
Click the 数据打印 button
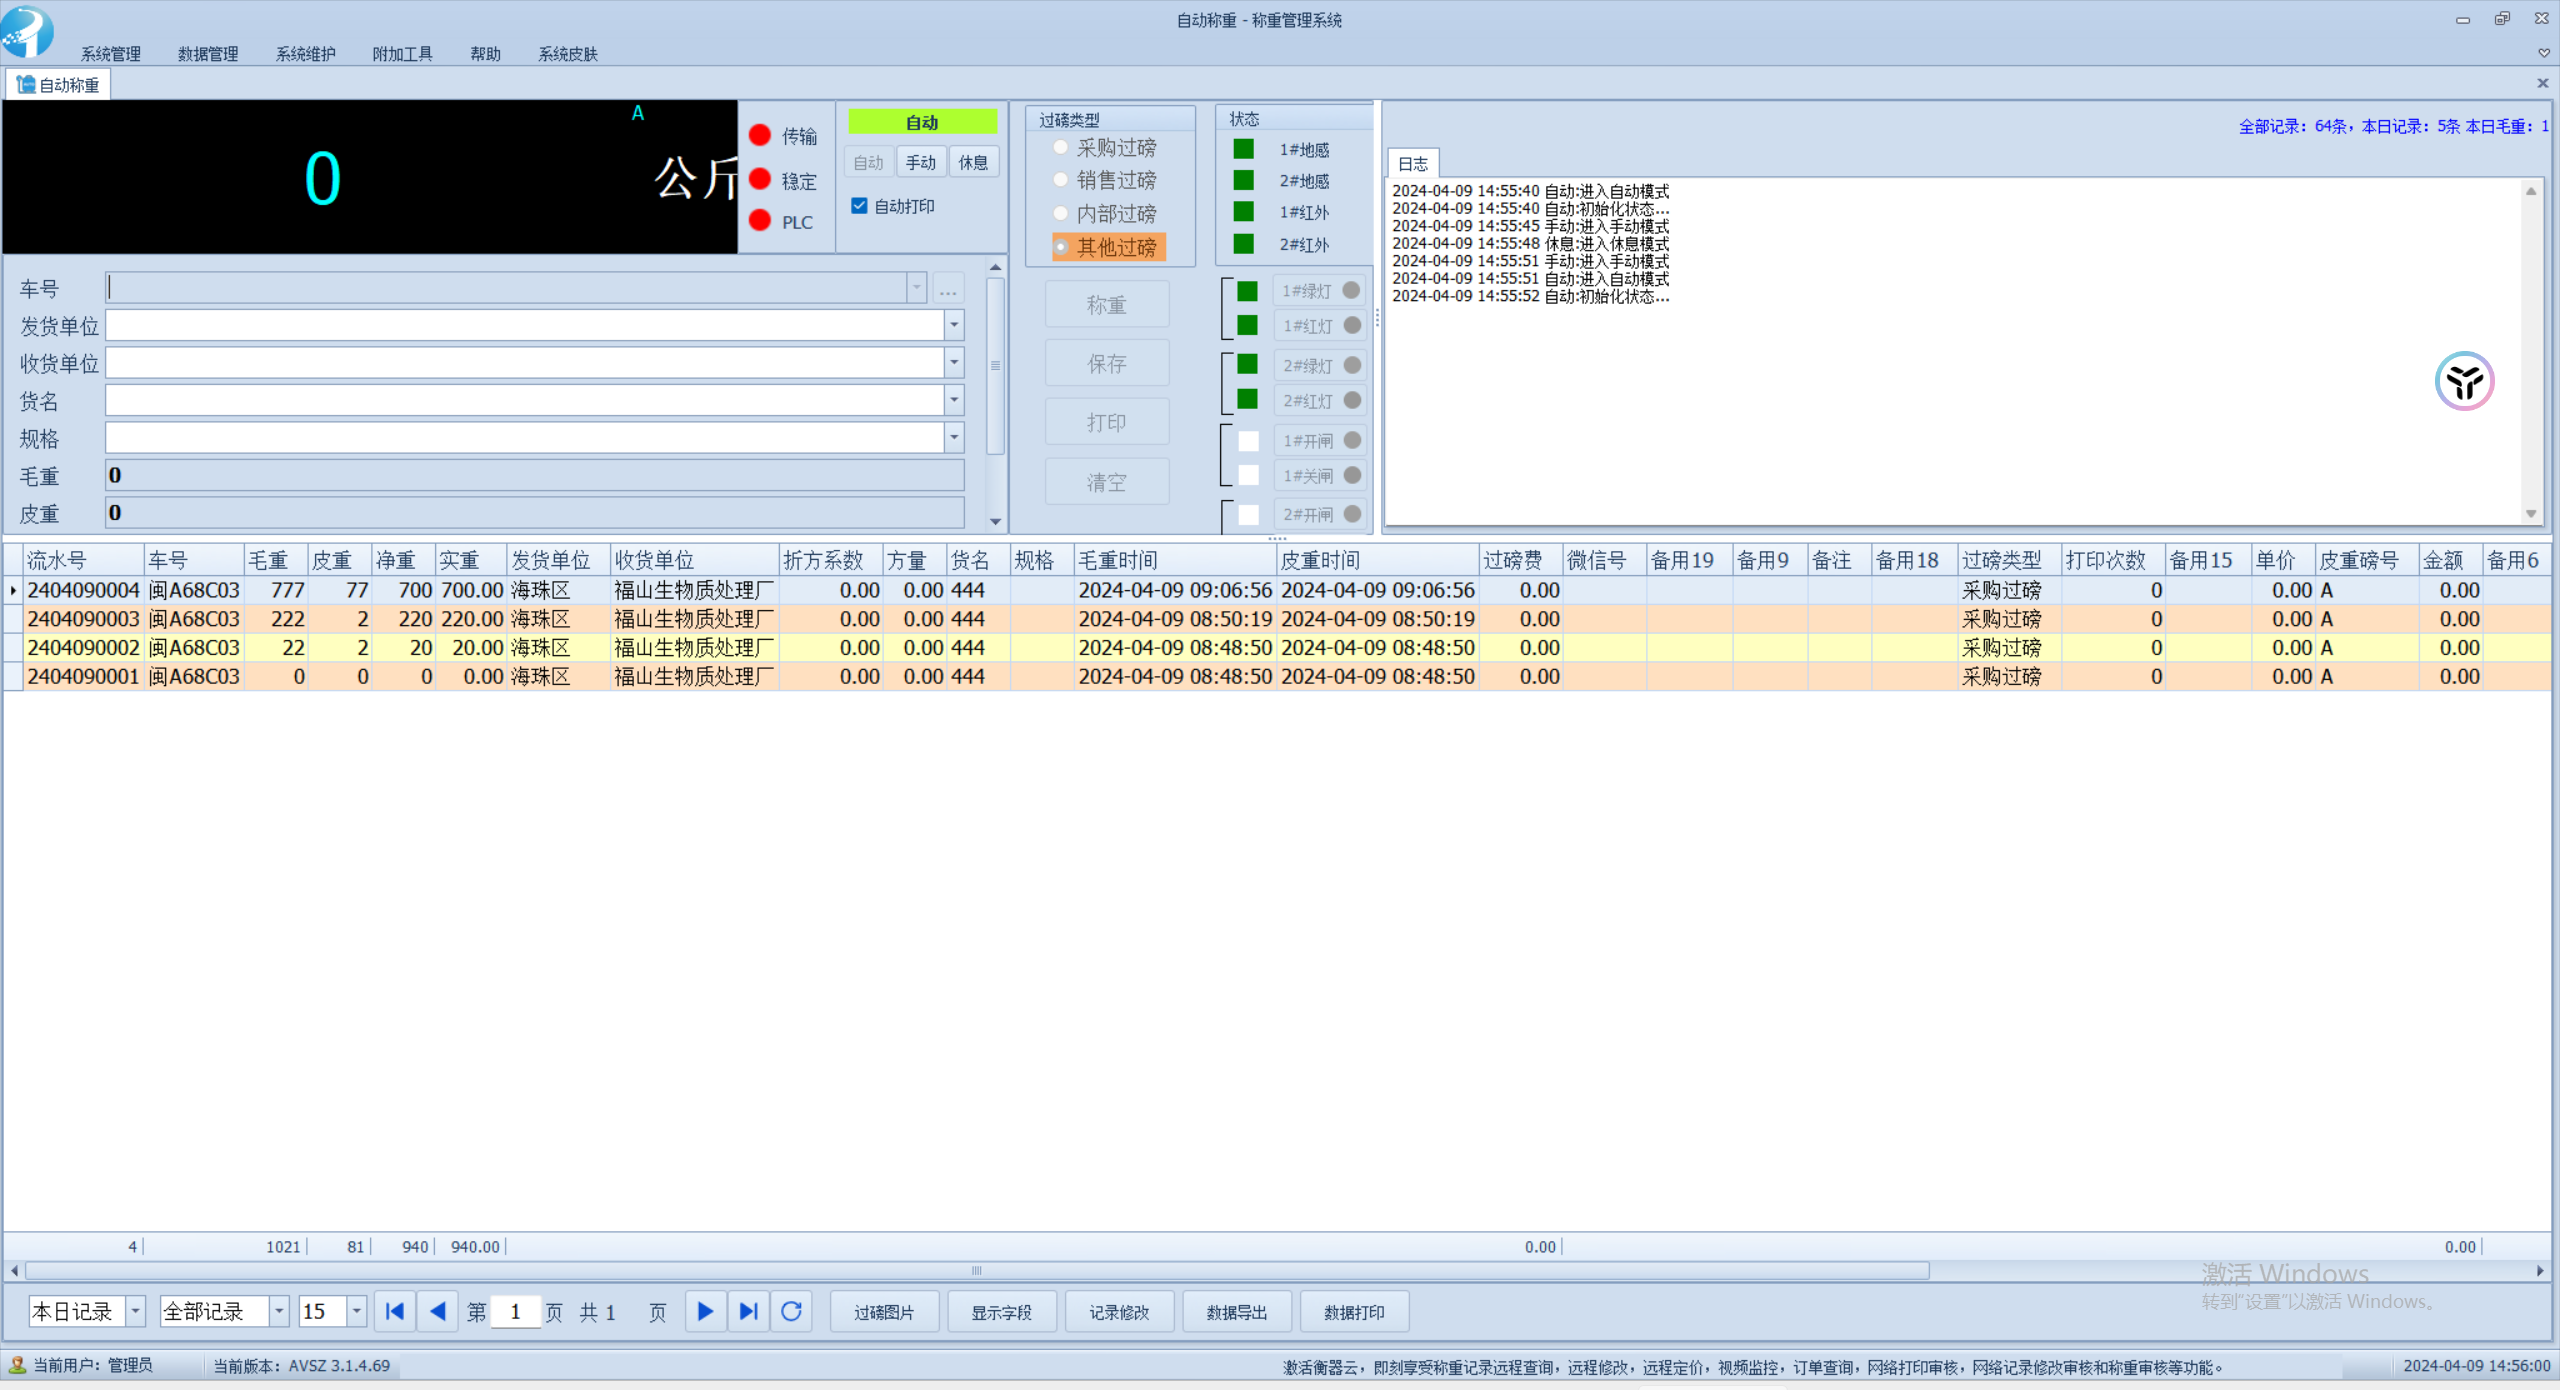tap(1354, 1312)
